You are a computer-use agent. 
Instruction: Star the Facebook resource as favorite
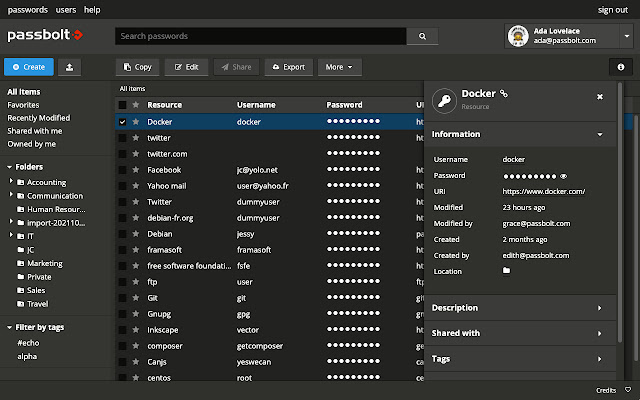(135, 170)
